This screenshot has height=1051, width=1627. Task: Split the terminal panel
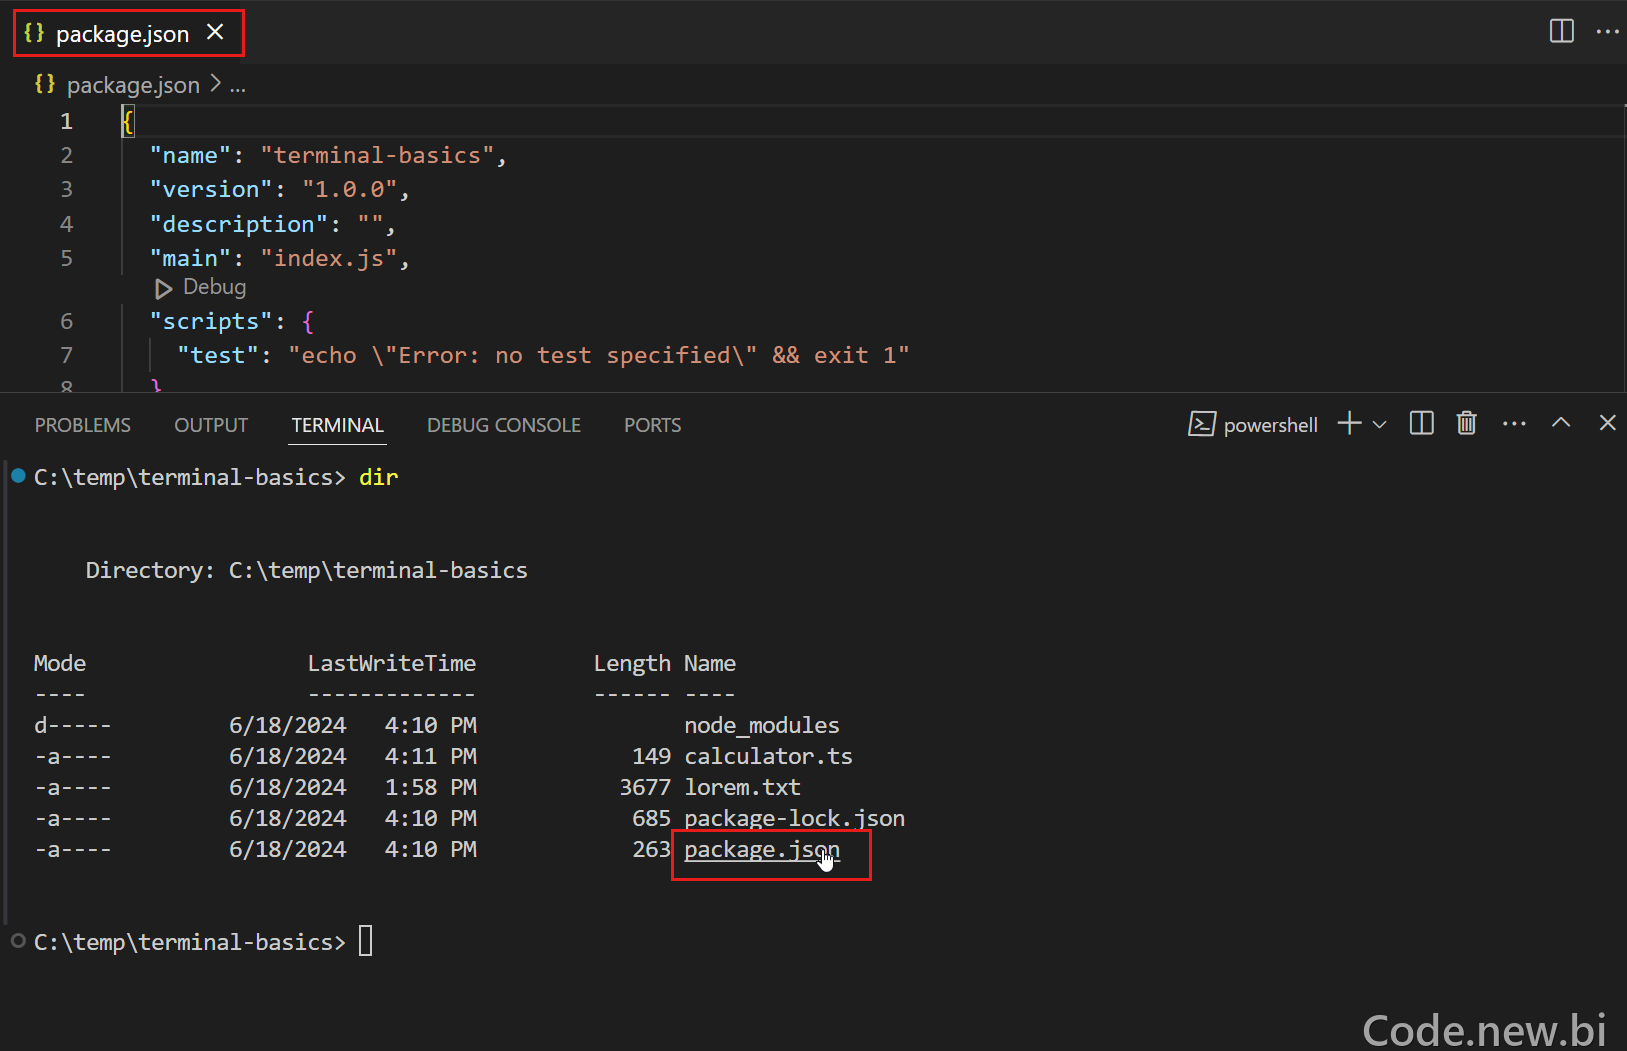(x=1421, y=423)
